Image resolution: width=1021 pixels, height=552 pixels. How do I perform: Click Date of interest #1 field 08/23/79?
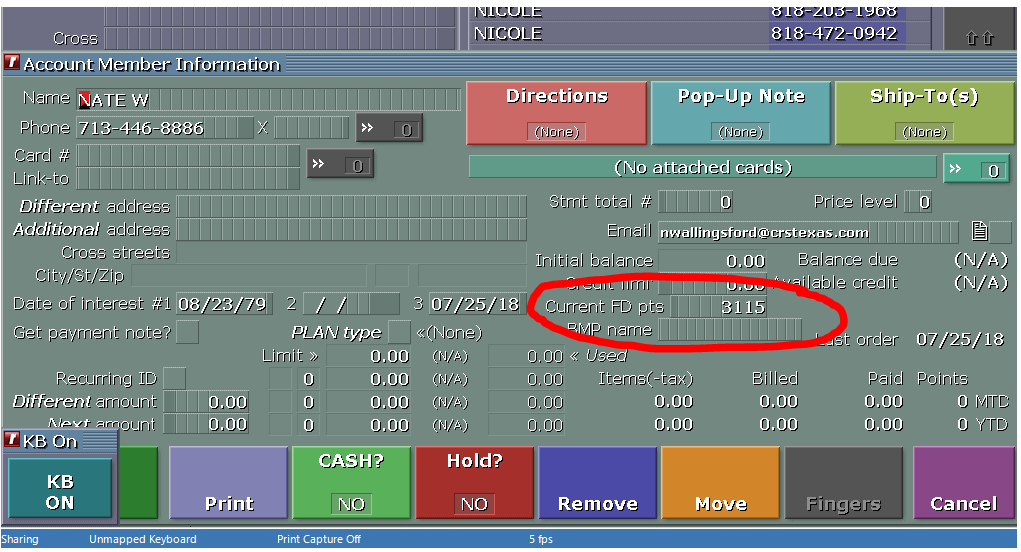223,304
